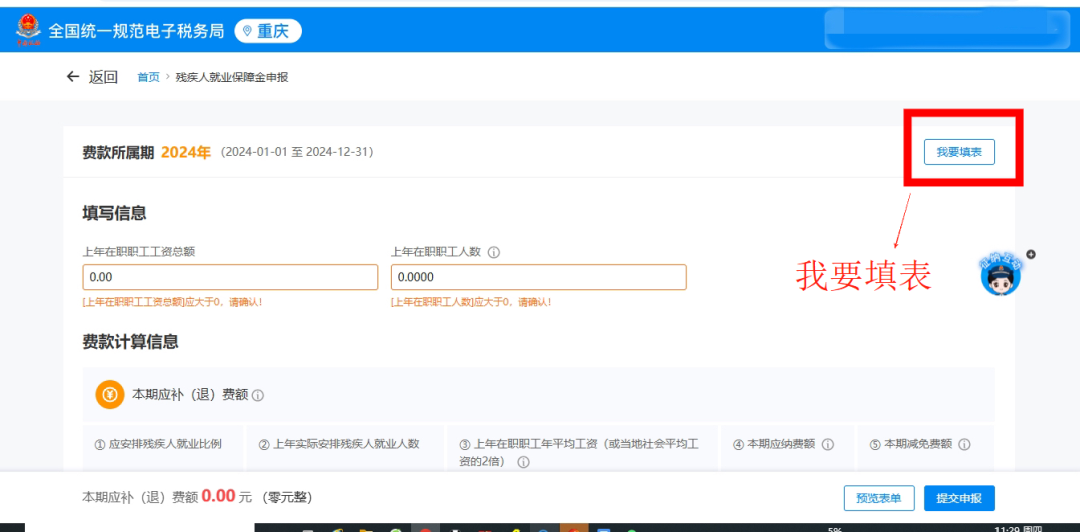Show info for 上年在职职工年平均工资
This screenshot has width=1080, height=532.
[x=523, y=462]
